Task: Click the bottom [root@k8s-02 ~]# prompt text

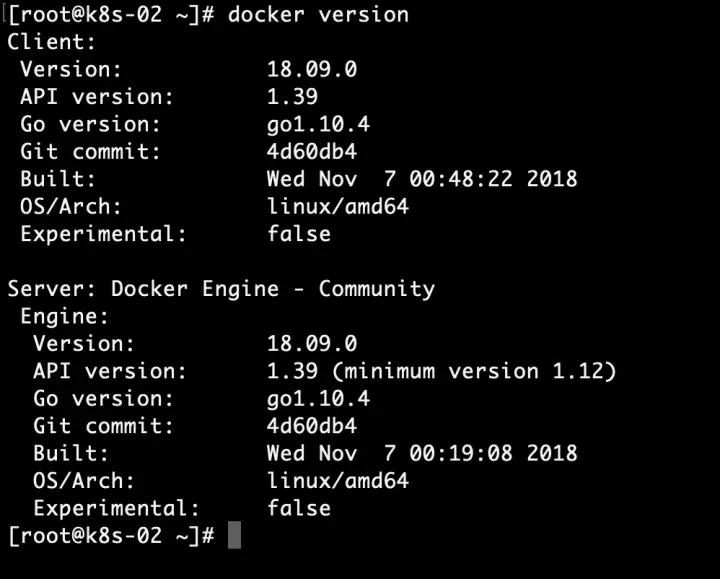Action: [x=110, y=535]
